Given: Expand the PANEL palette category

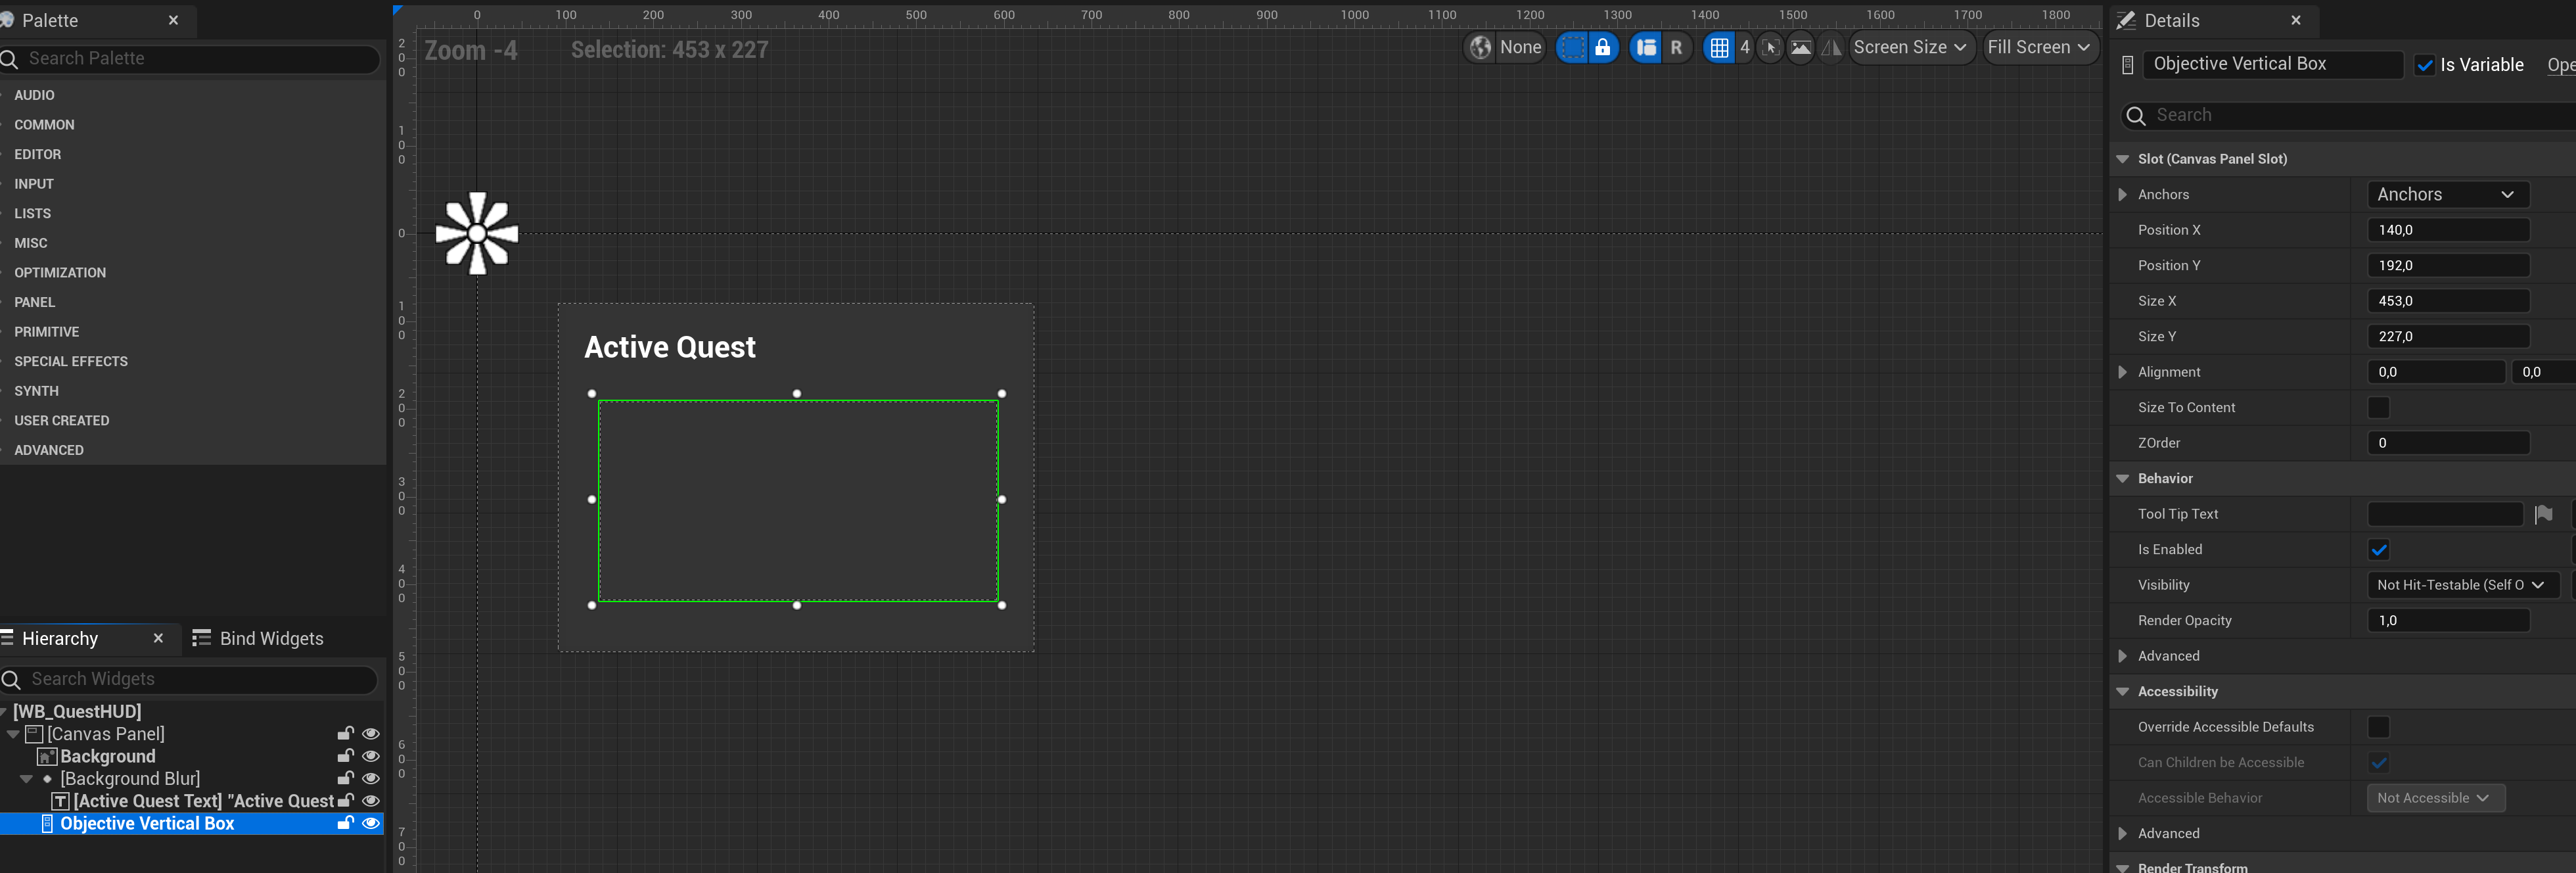Looking at the screenshot, I should click(x=35, y=302).
